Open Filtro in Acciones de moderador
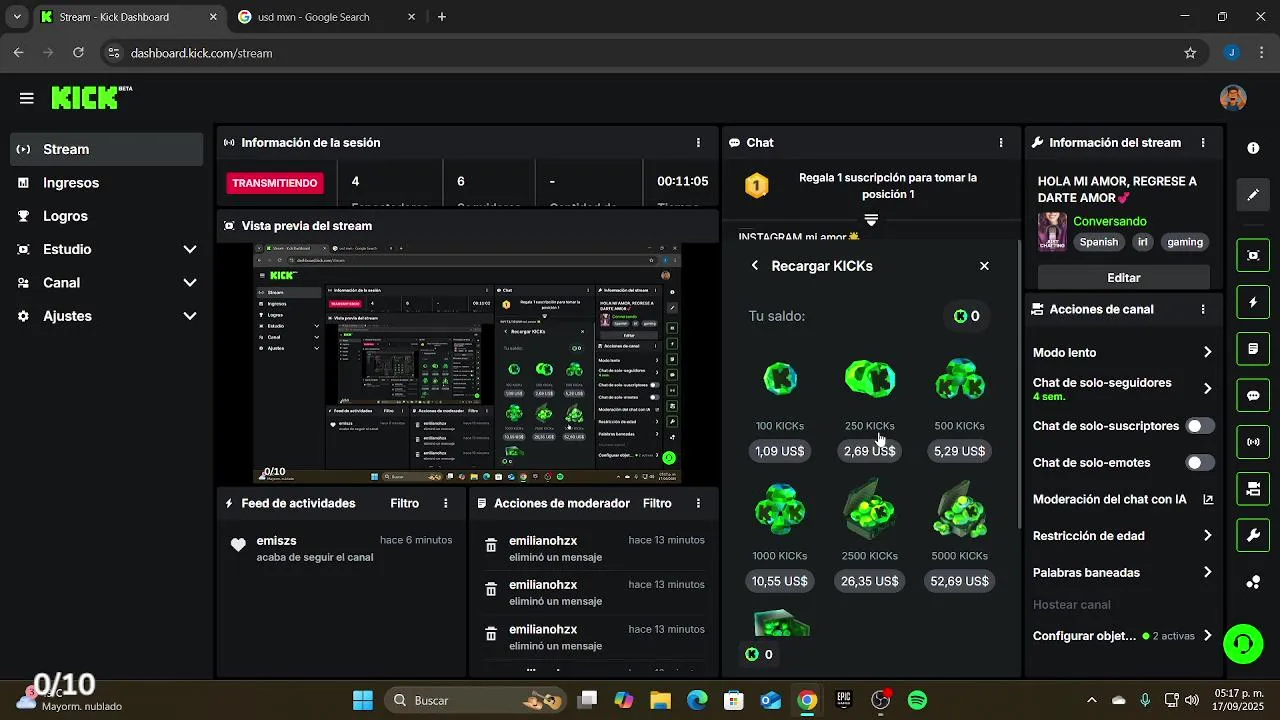This screenshot has width=1280, height=720. click(657, 504)
